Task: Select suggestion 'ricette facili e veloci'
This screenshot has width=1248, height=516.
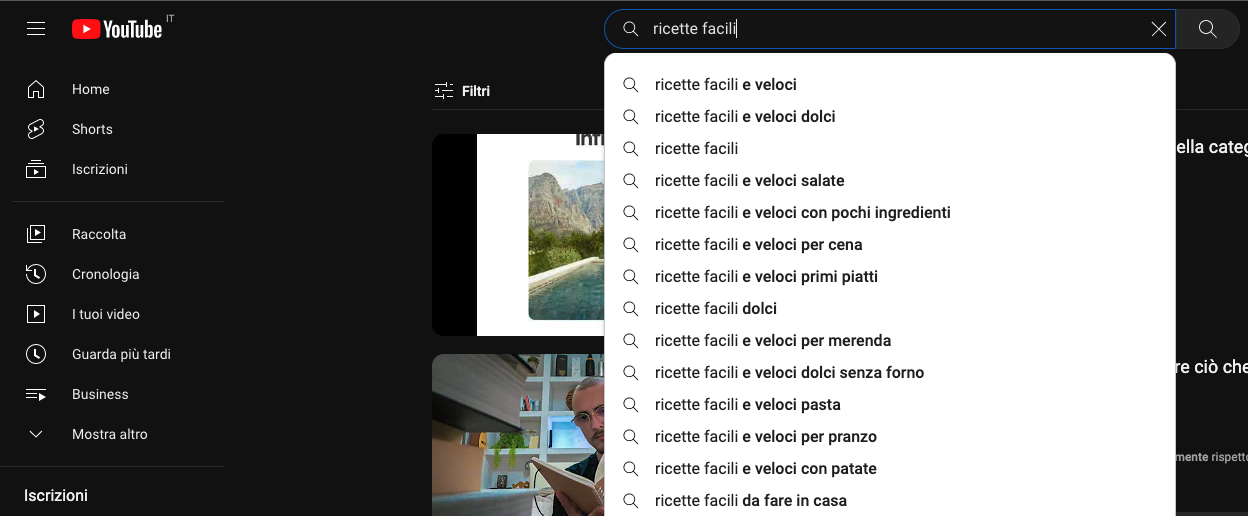Action: click(x=890, y=85)
